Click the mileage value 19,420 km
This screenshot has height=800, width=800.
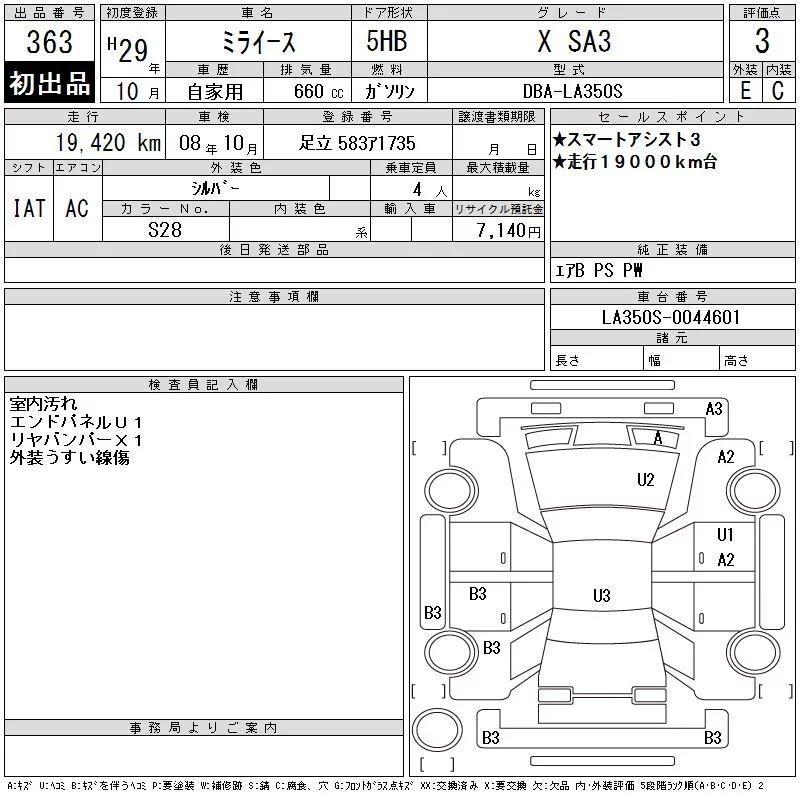click(x=108, y=143)
